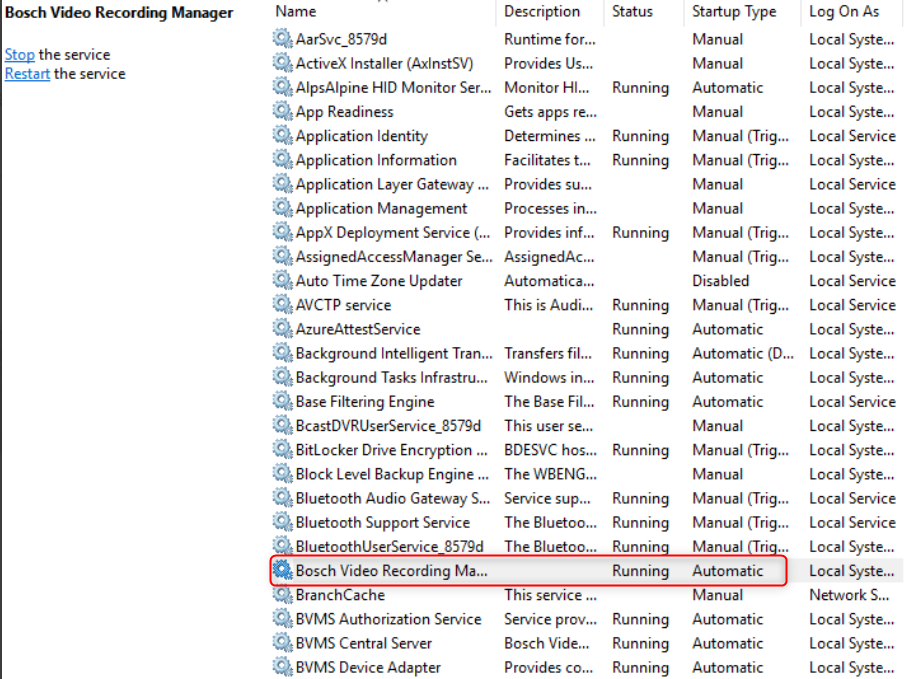Viewport: 916px width, 679px height.
Task: Click the The WBENG... description cell
Action: (x=550, y=474)
